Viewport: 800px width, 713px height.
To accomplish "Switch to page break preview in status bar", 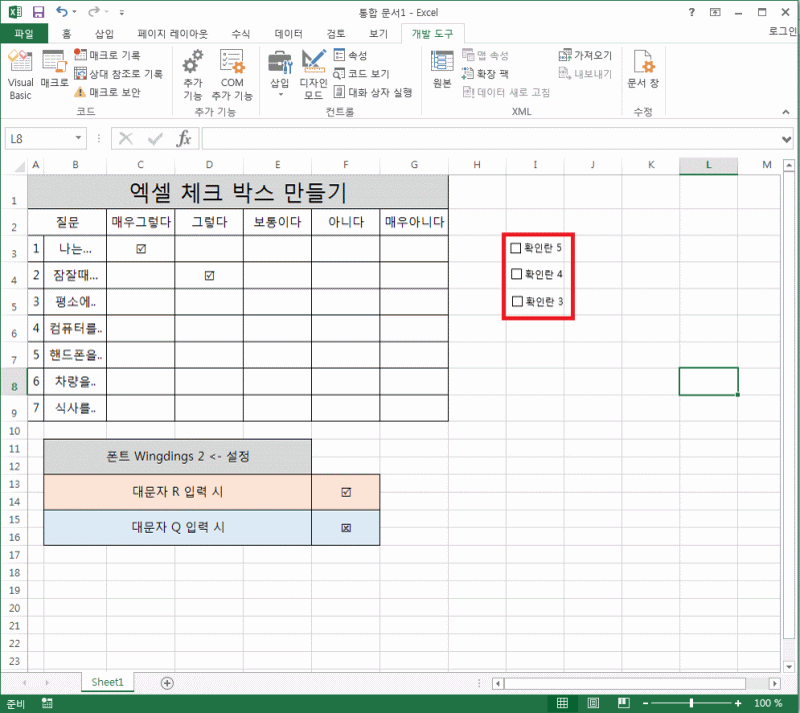I will pyautogui.click(x=623, y=703).
